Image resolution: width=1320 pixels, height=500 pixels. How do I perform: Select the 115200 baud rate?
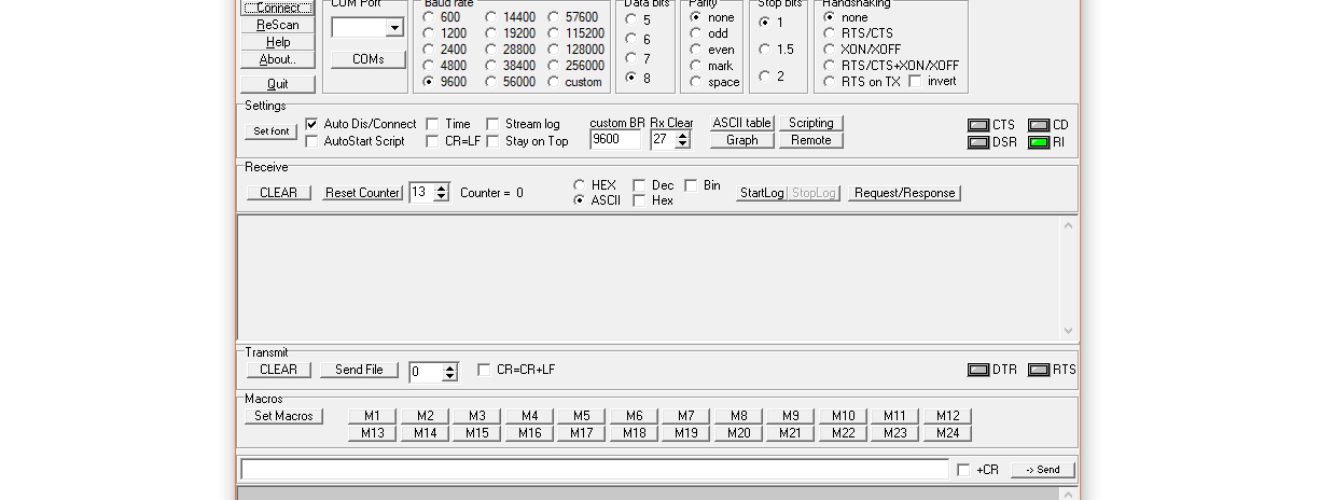point(553,33)
